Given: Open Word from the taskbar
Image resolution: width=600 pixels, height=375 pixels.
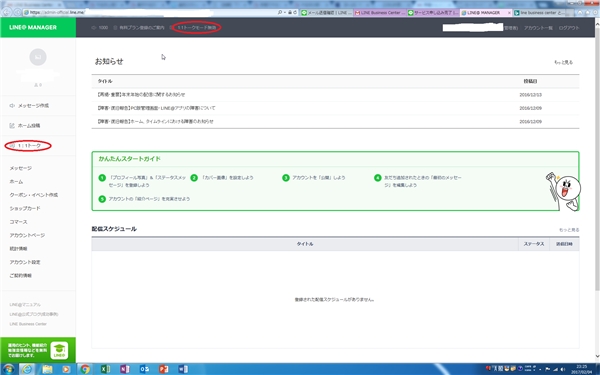Looking at the screenshot, I should tap(183, 369).
